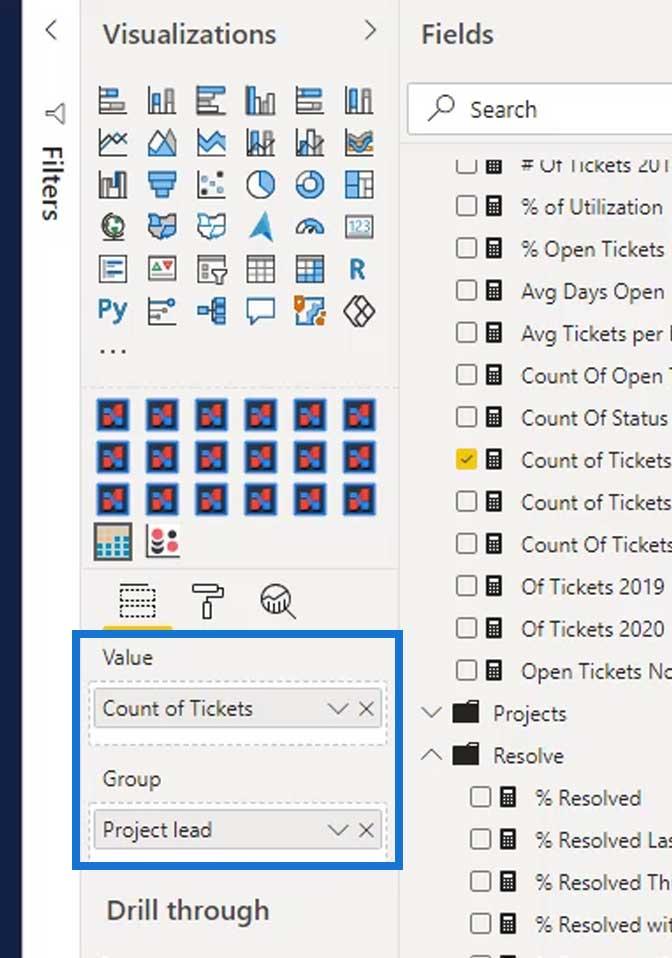
Task: Select the decomposition tree visual
Action: (x=211, y=311)
